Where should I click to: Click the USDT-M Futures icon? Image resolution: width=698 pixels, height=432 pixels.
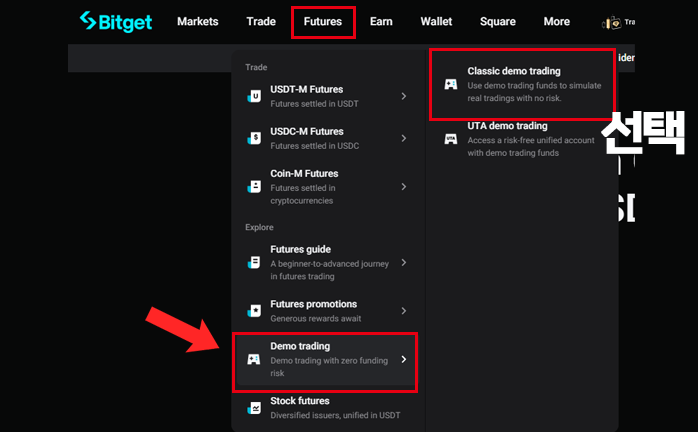click(x=254, y=96)
